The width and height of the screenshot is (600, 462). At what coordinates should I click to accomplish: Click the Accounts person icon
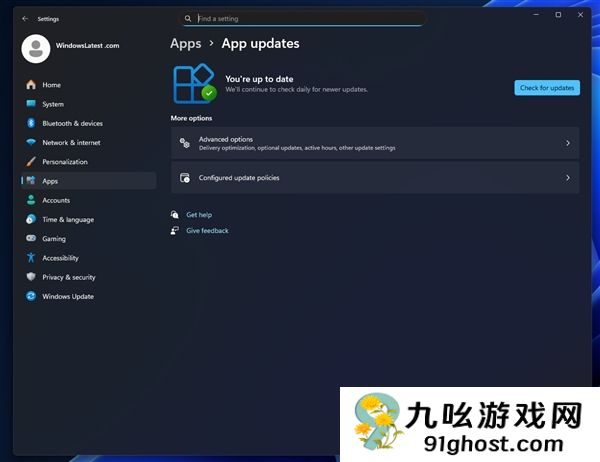pos(31,200)
